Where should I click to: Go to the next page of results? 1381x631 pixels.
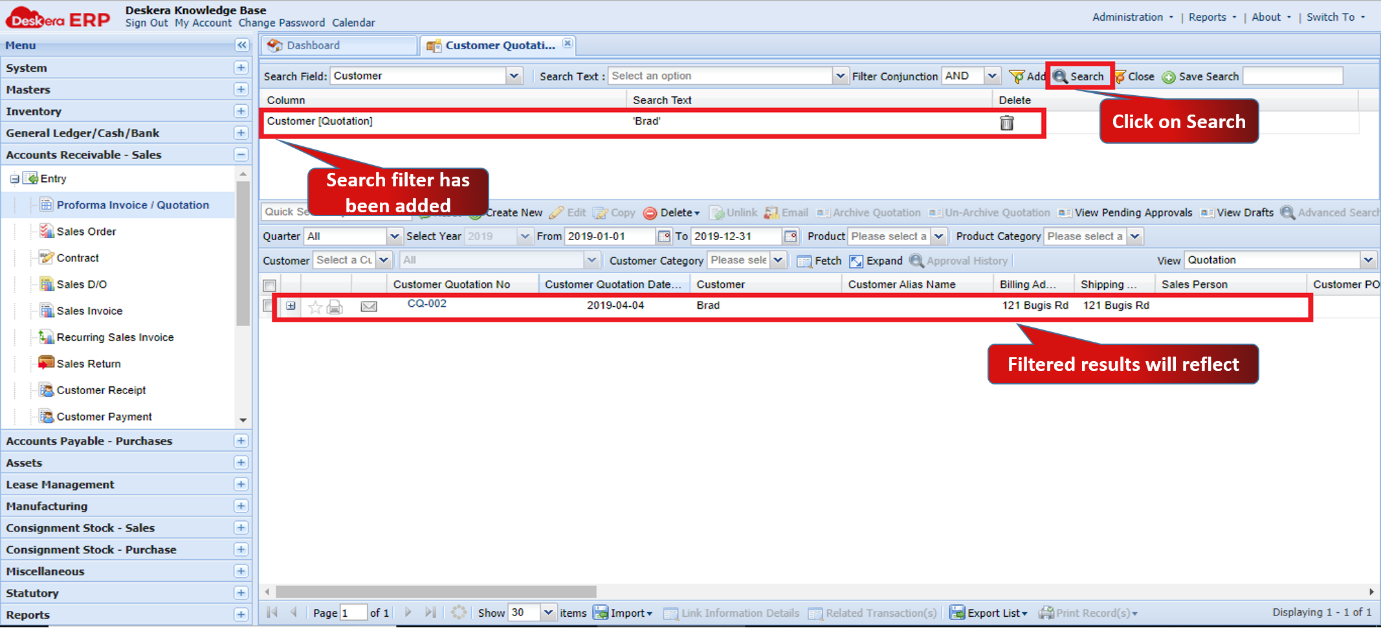pyautogui.click(x=407, y=612)
